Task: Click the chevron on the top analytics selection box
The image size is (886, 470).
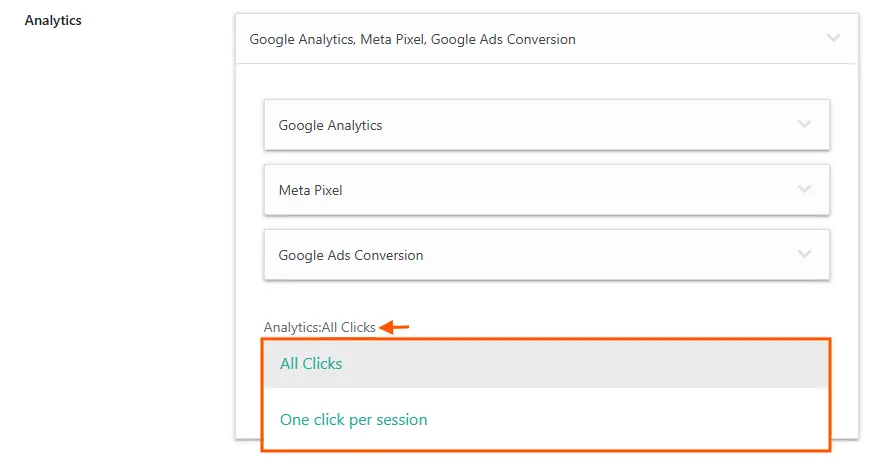Action: [x=833, y=39]
